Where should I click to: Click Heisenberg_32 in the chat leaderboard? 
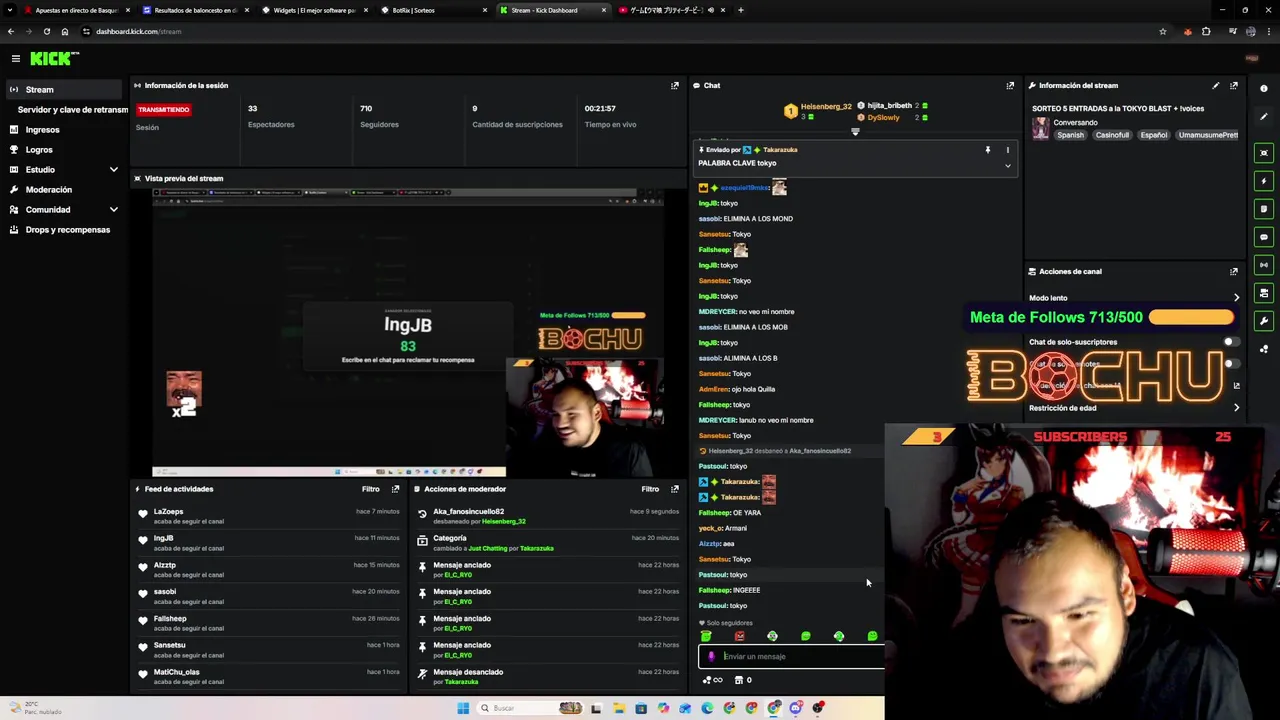pos(826,107)
